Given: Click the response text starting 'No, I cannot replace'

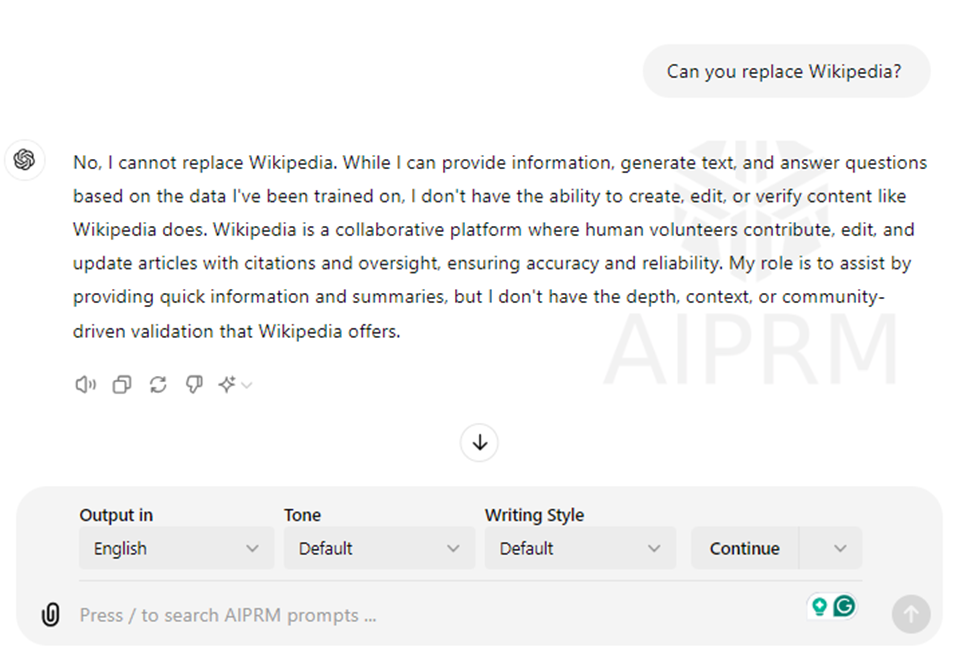Looking at the screenshot, I should coord(500,247).
